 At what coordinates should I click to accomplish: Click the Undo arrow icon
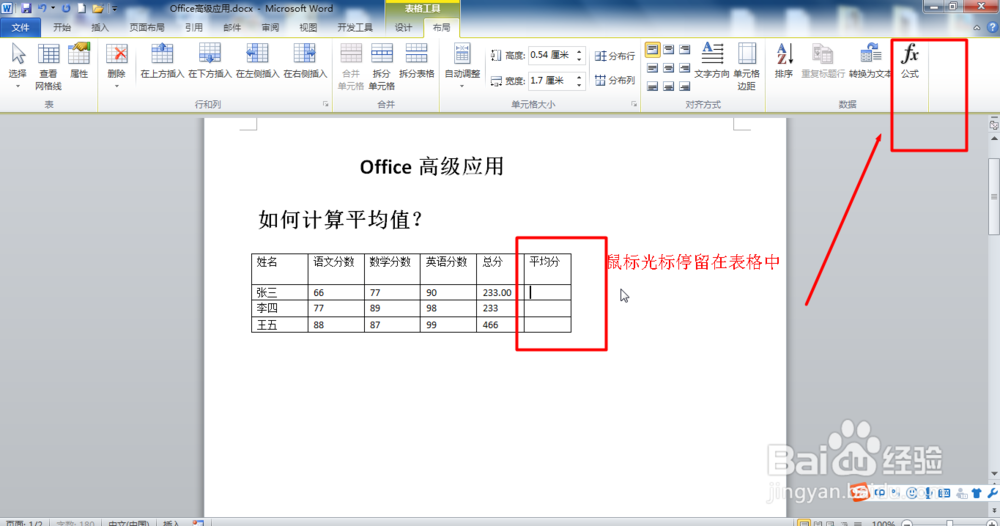tap(42, 8)
